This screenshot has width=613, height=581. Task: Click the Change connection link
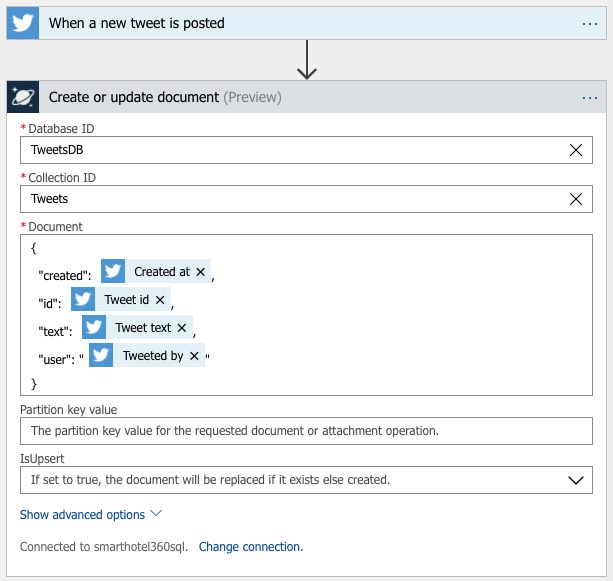point(250,547)
